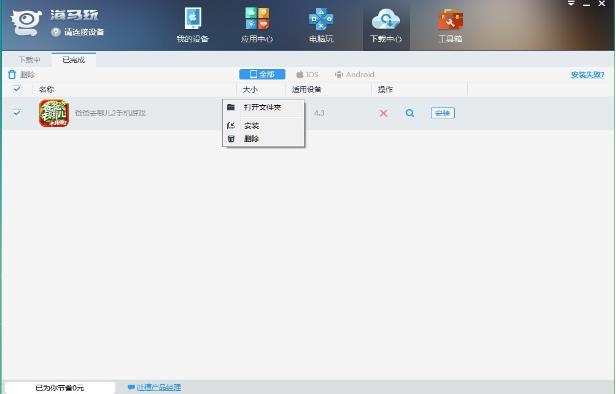Toggle the select-all checkbox in header

tap(17, 89)
